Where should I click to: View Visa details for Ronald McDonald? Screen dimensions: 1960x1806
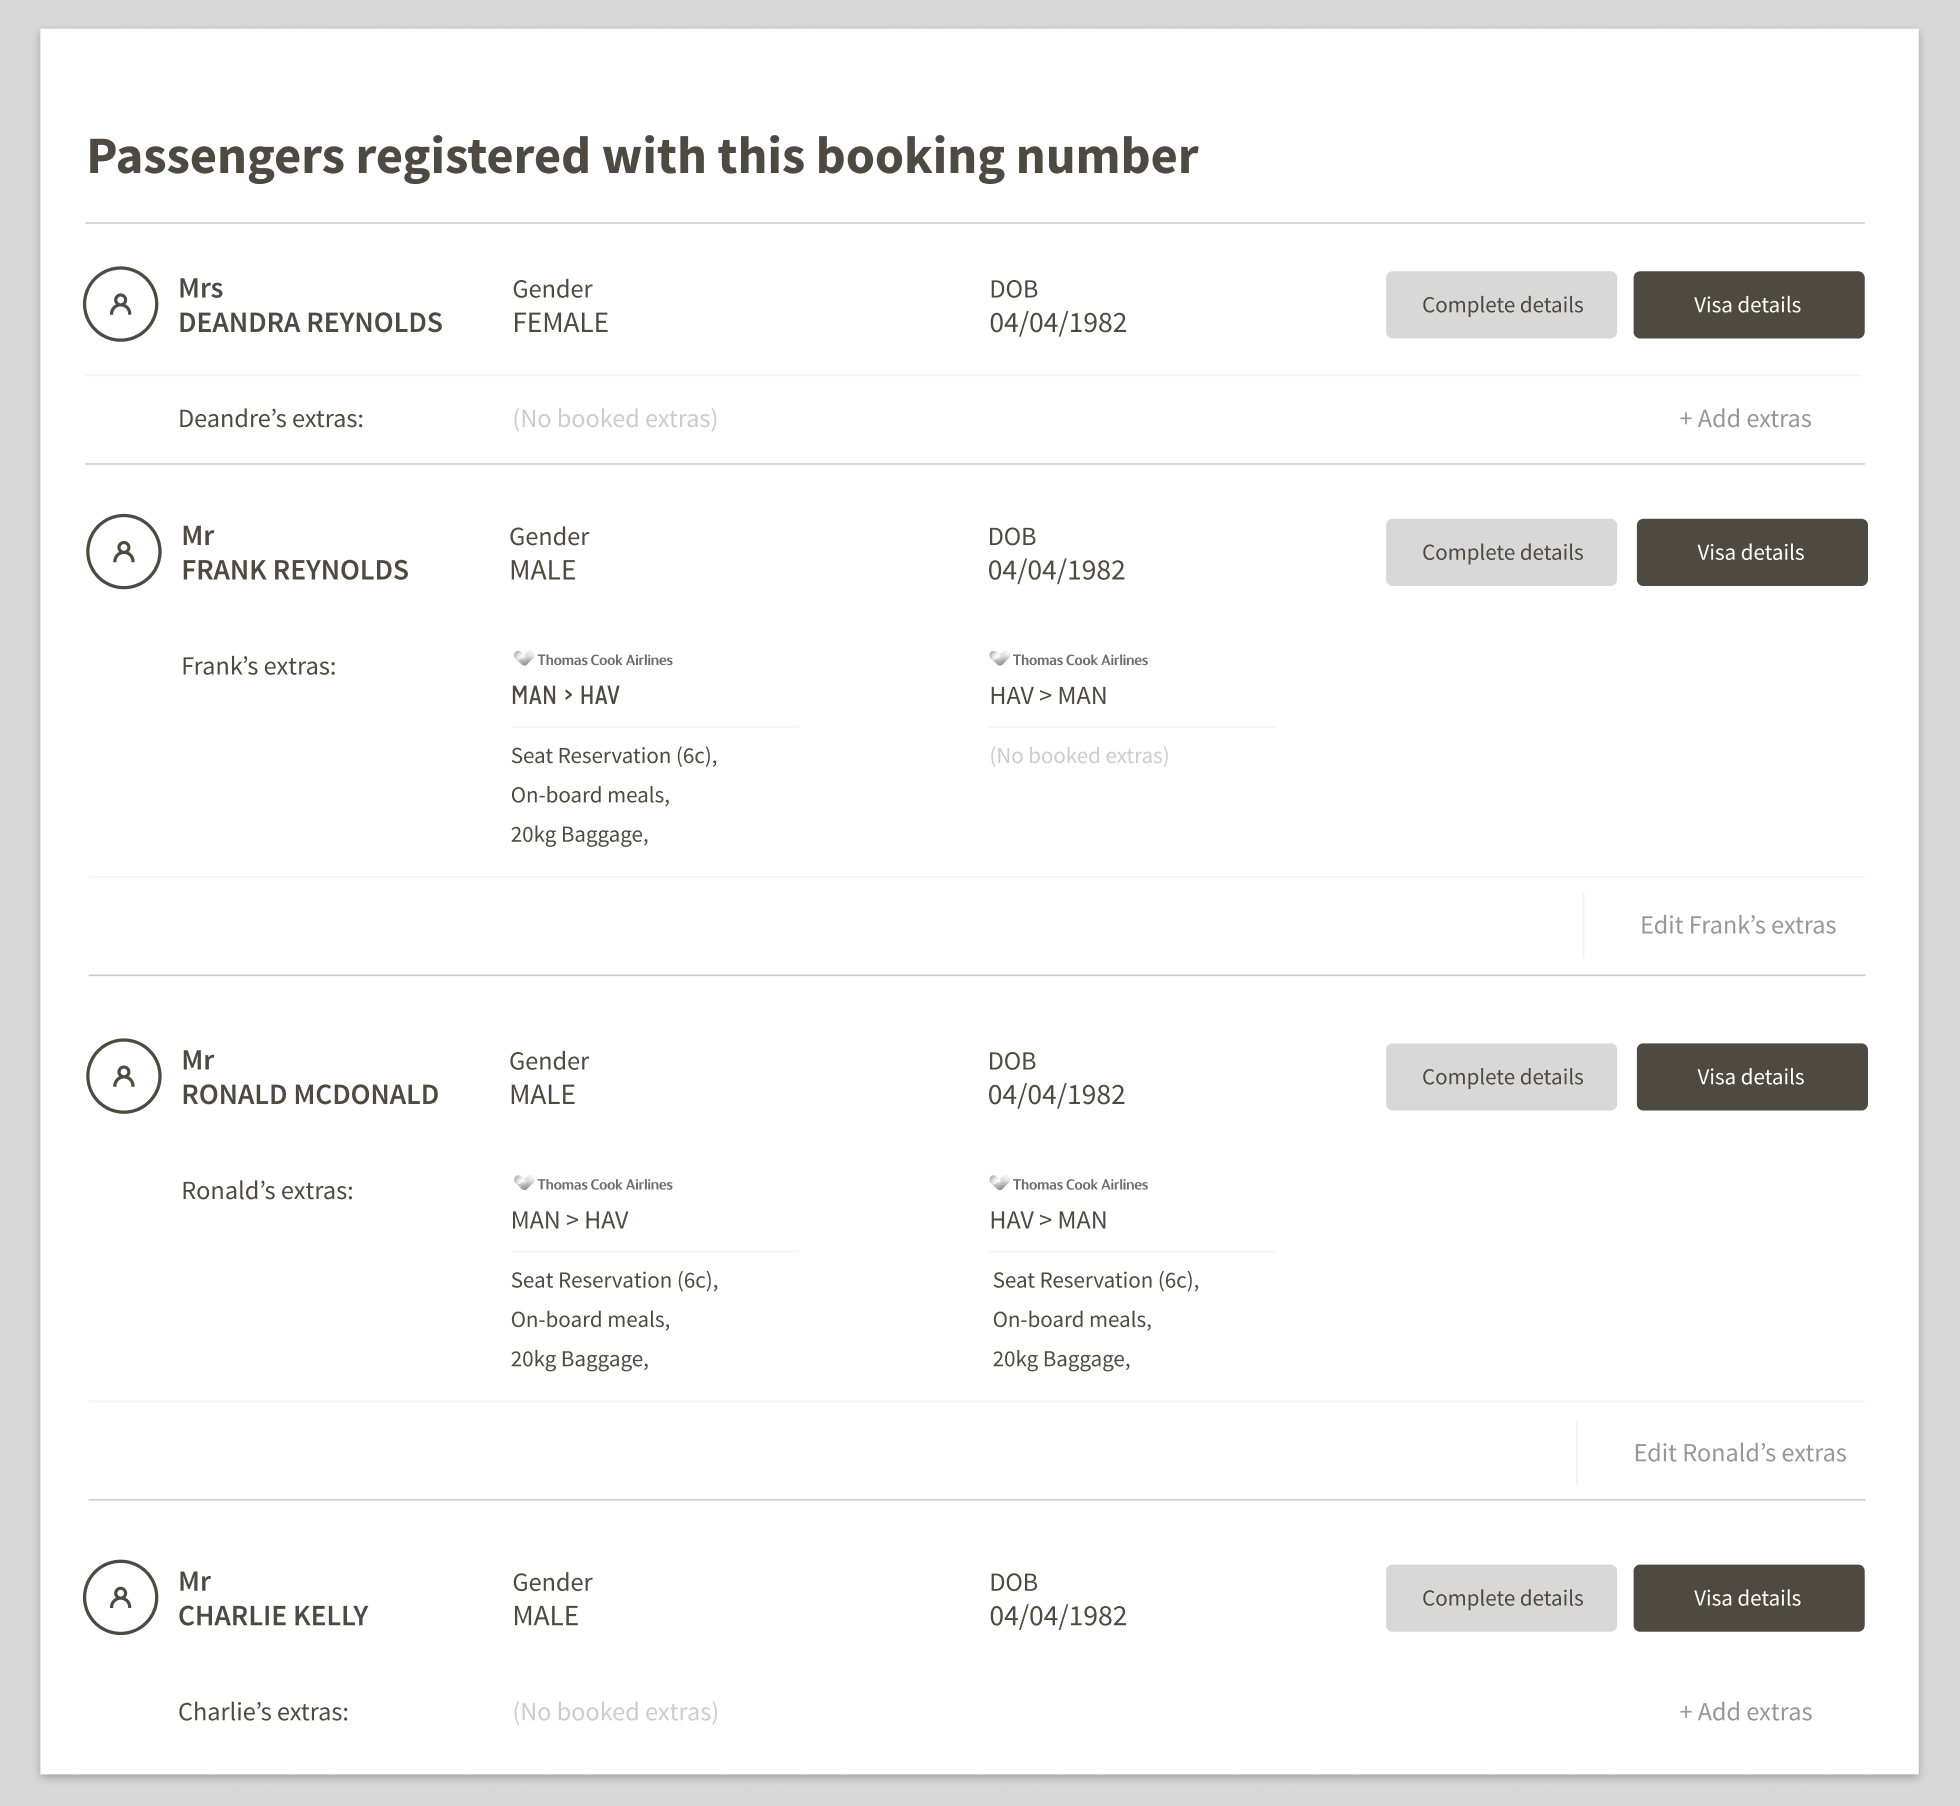[1751, 1077]
